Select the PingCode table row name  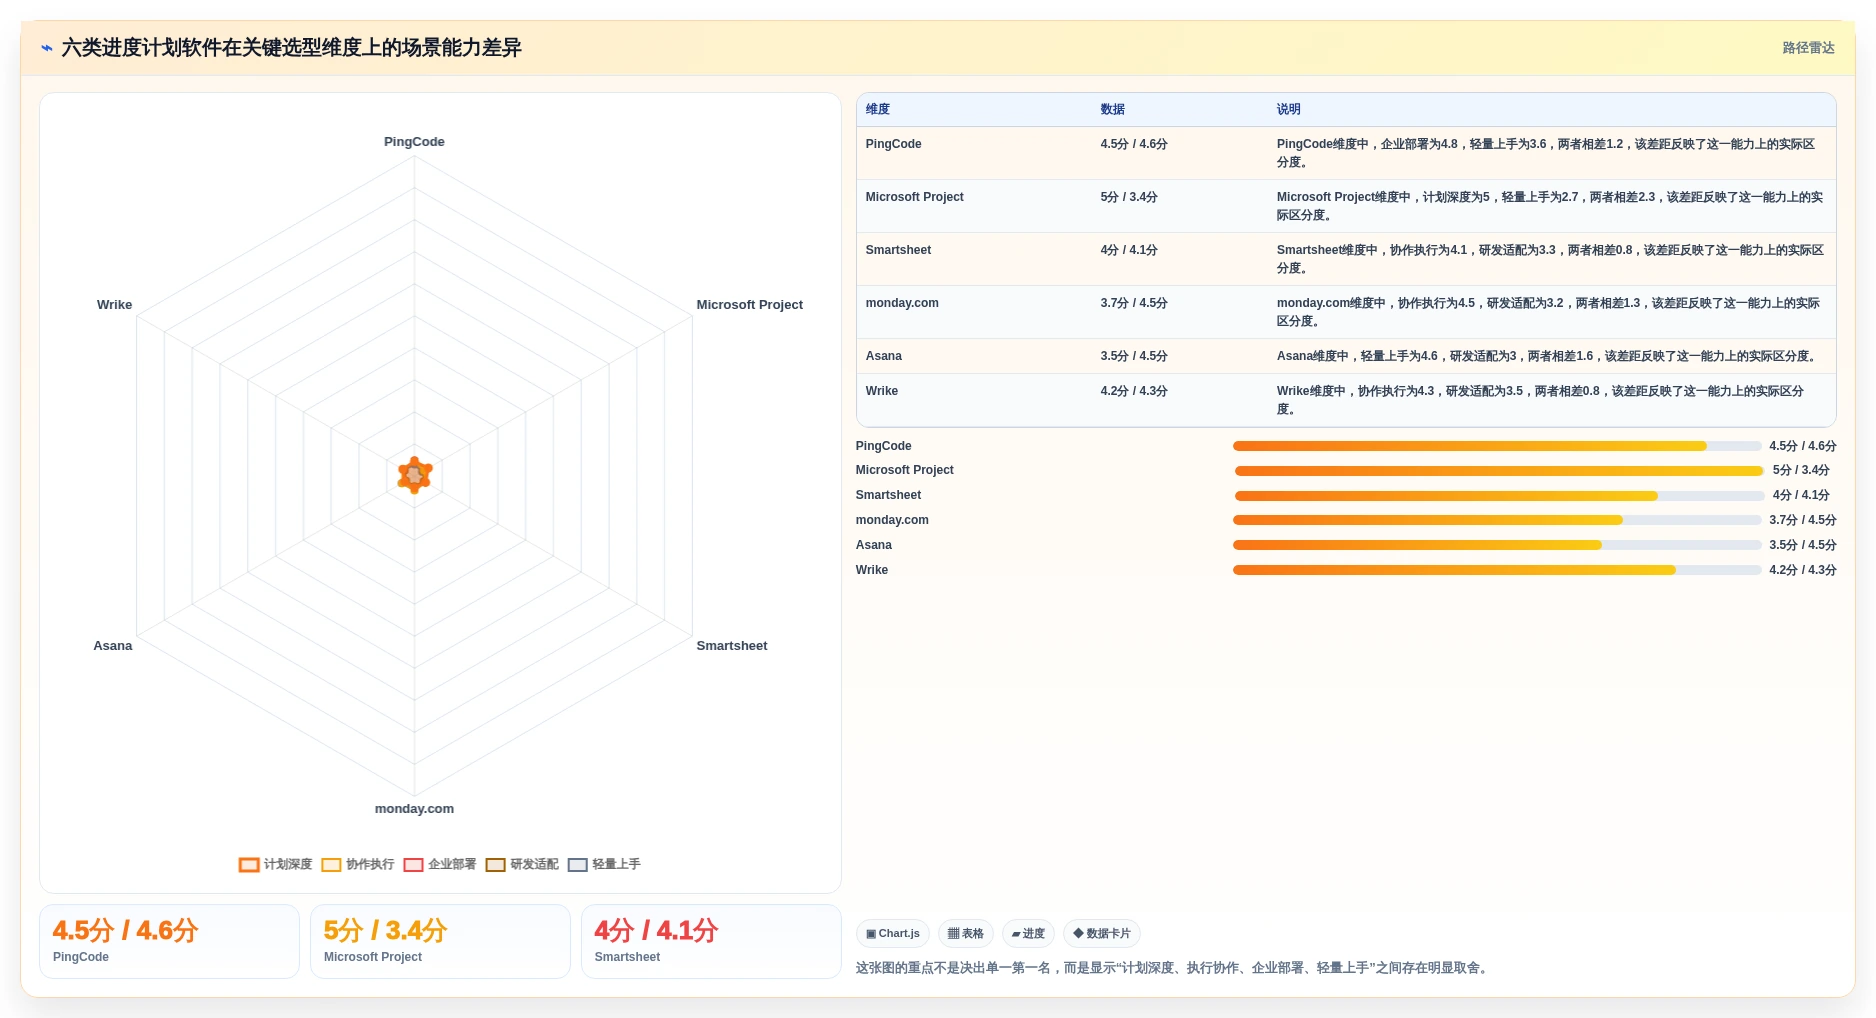[894, 144]
